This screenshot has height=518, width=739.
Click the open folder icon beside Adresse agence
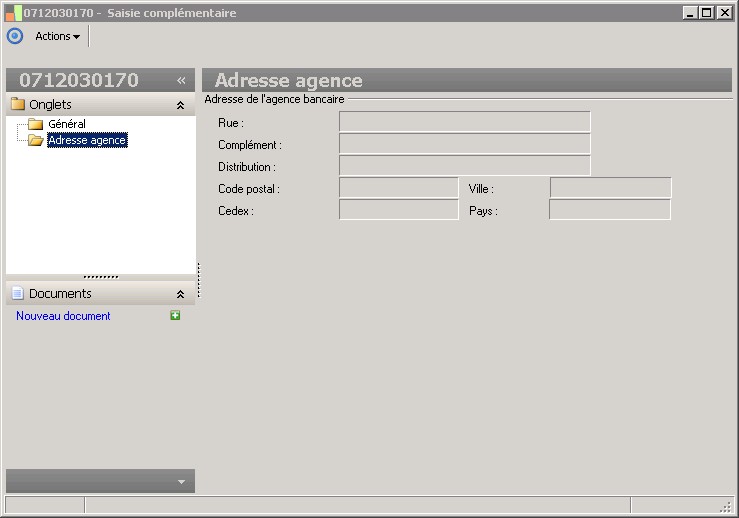point(35,140)
